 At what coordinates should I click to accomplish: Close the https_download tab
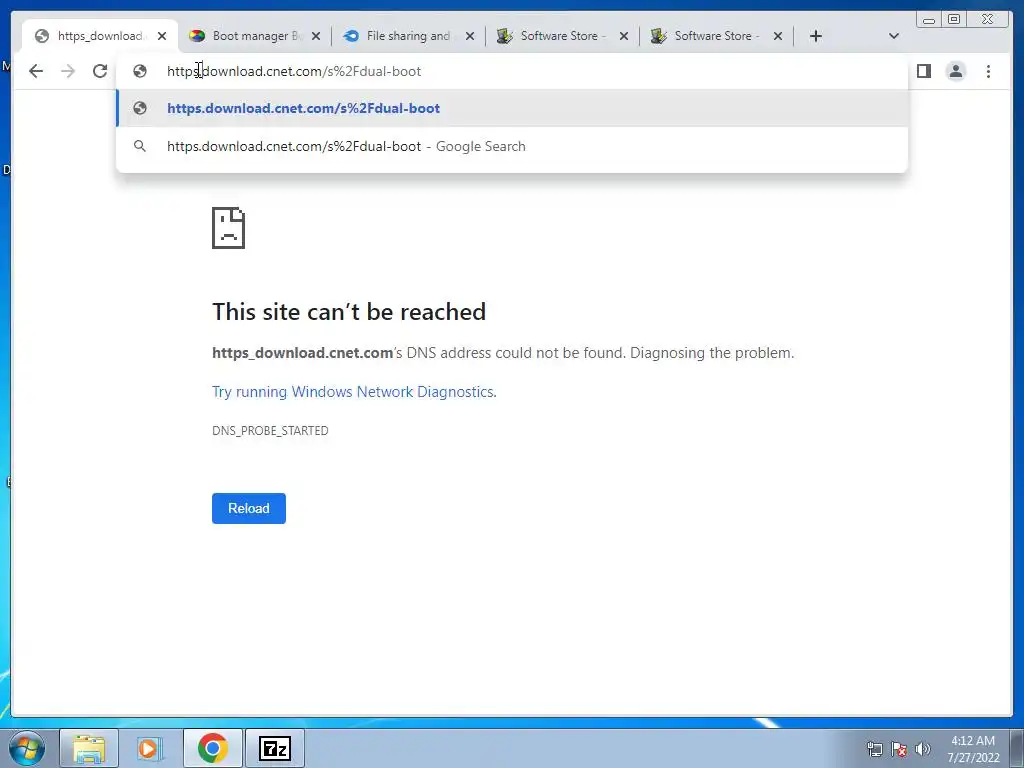tap(162, 36)
